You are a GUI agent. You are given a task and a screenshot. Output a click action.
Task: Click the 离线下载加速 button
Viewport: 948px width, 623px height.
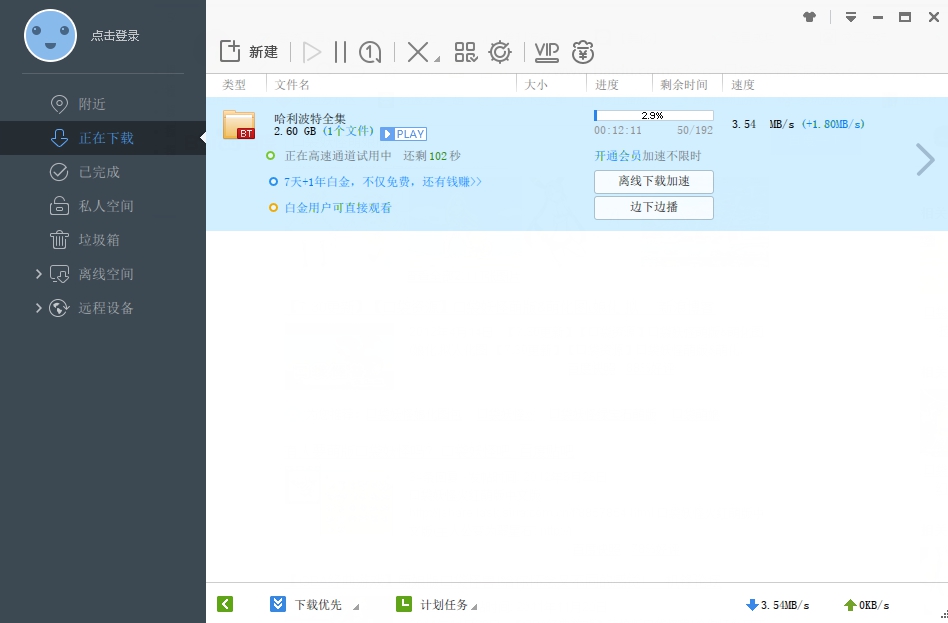pos(653,182)
